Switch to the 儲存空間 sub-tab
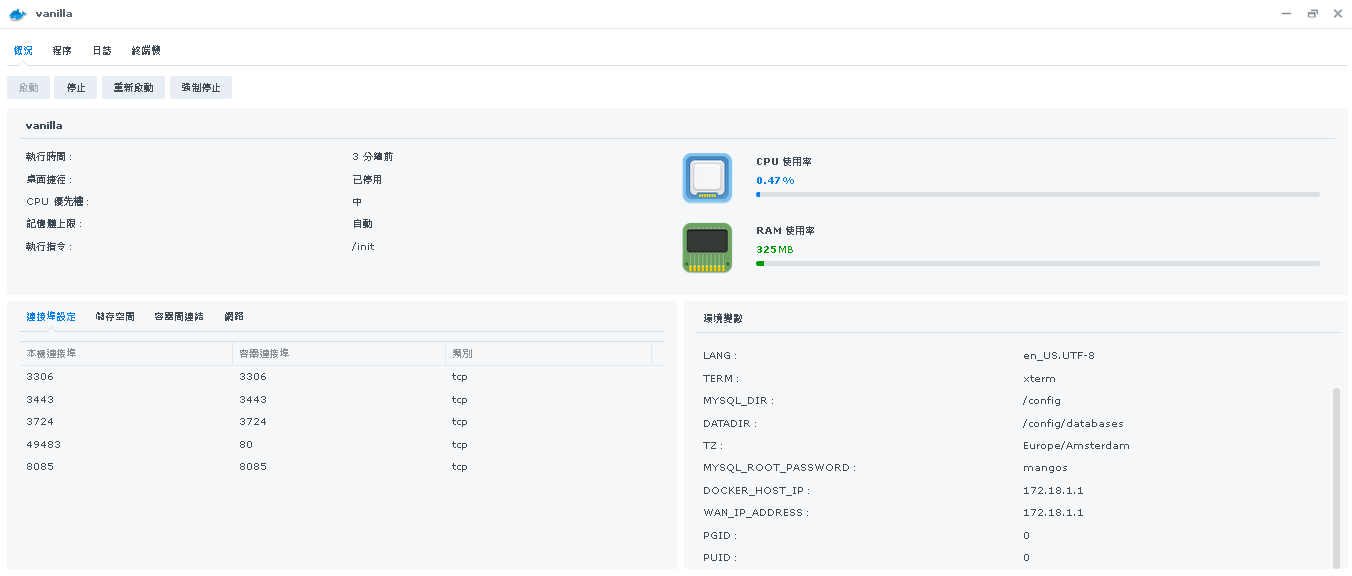Screen dimensions: 1352x576 point(116,315)
